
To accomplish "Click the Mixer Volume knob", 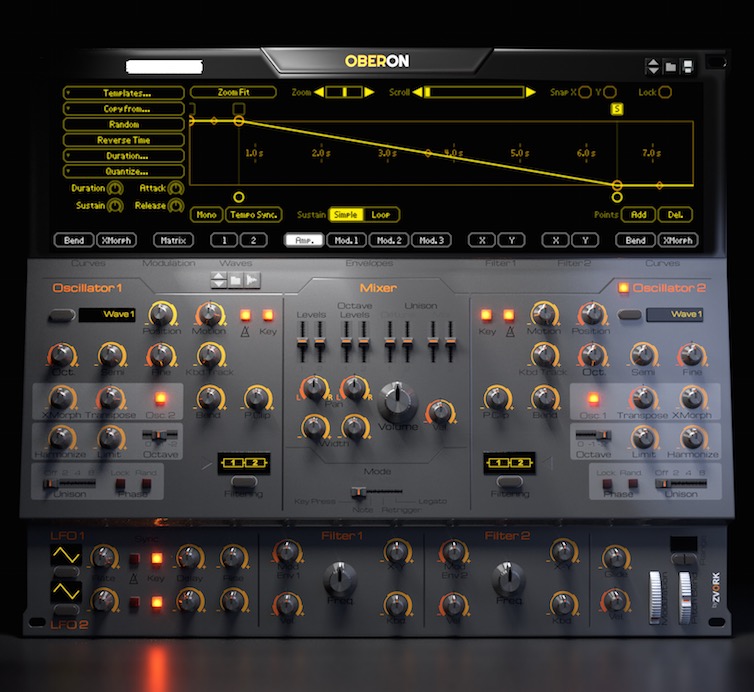I will coord(397,402).
